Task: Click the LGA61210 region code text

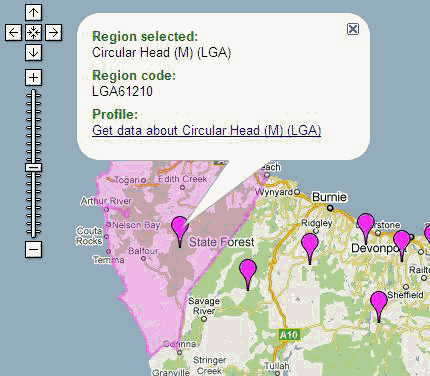Action: (x=122, y=91)
